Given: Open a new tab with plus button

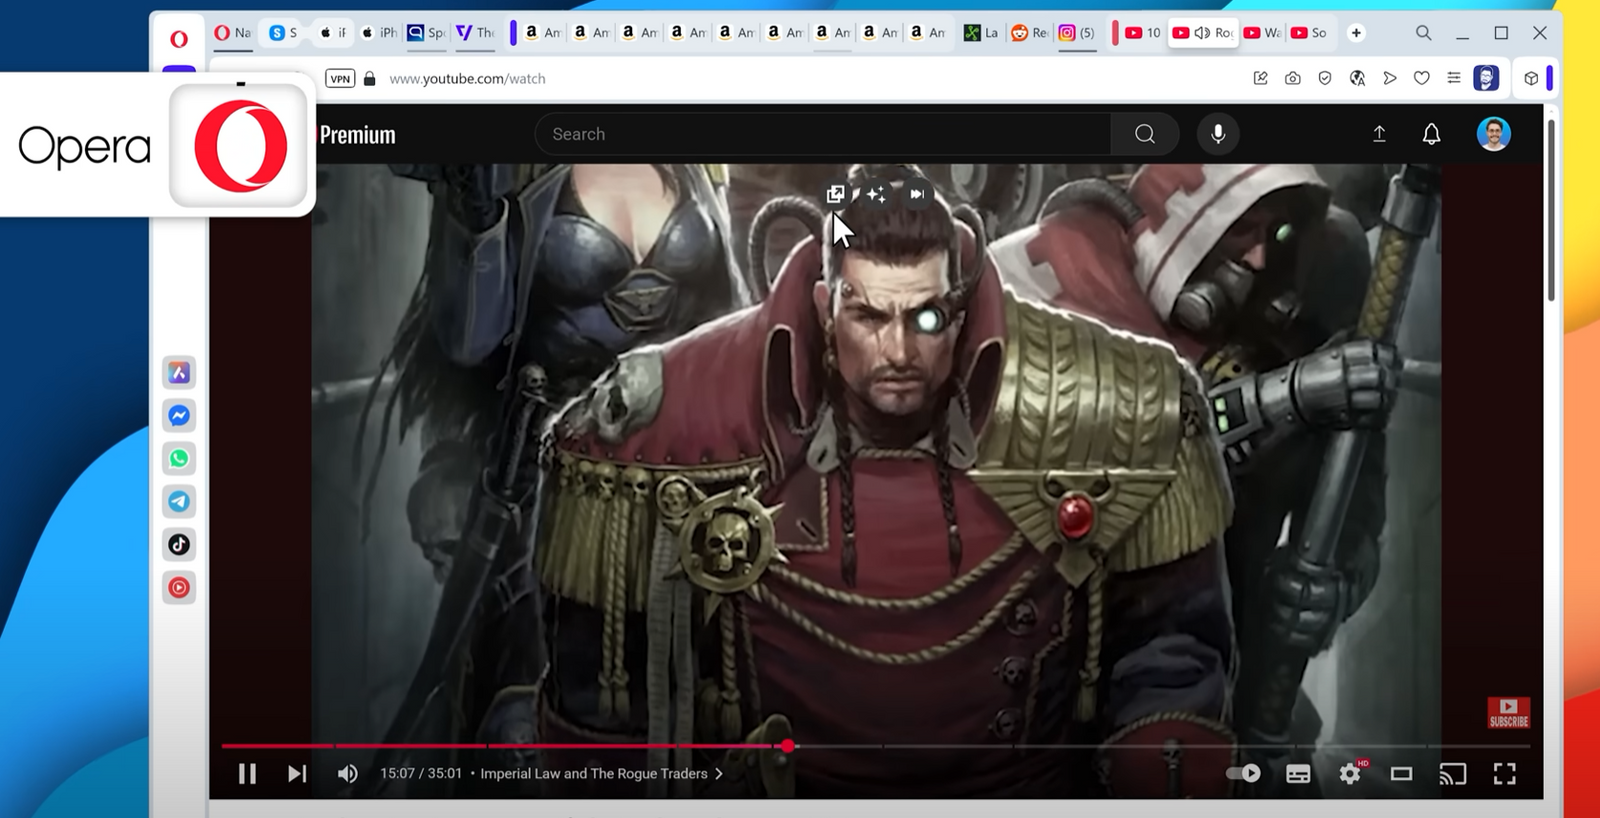Looking at the screenshot, I should click(1356, 33).
